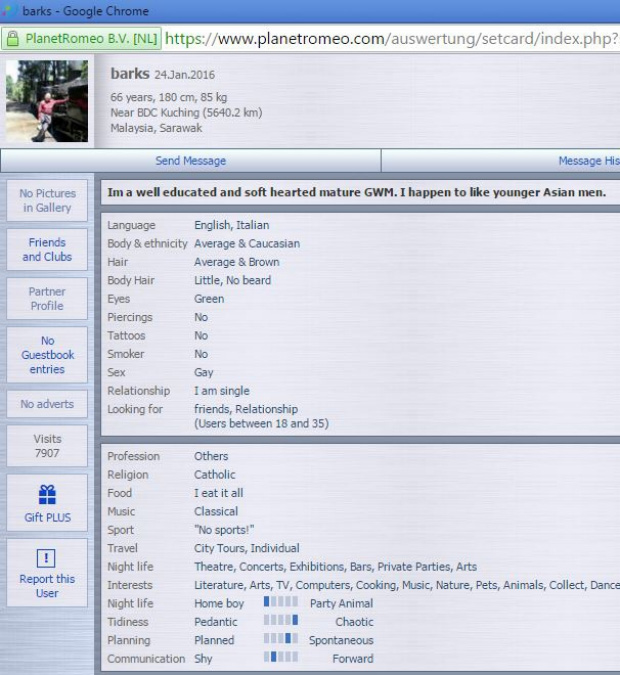Click the Send Message button

[x=190, y=161]
